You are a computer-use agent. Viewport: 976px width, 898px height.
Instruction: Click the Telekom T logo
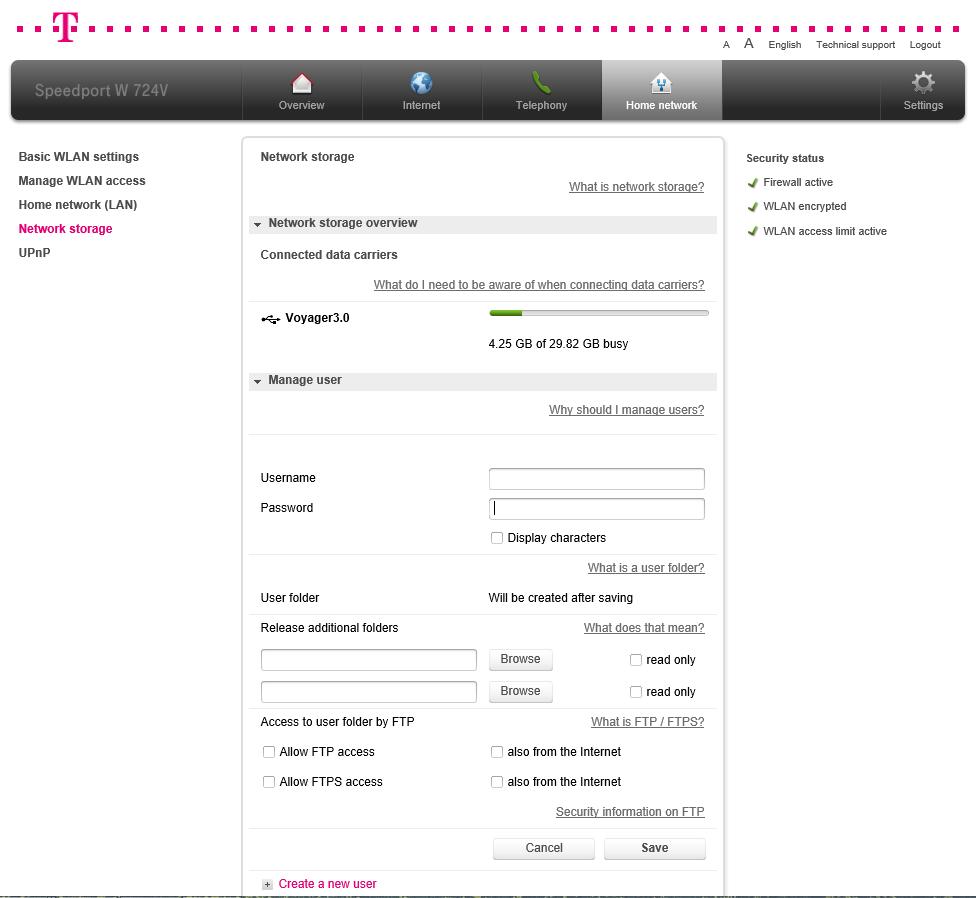click(65, 27)
